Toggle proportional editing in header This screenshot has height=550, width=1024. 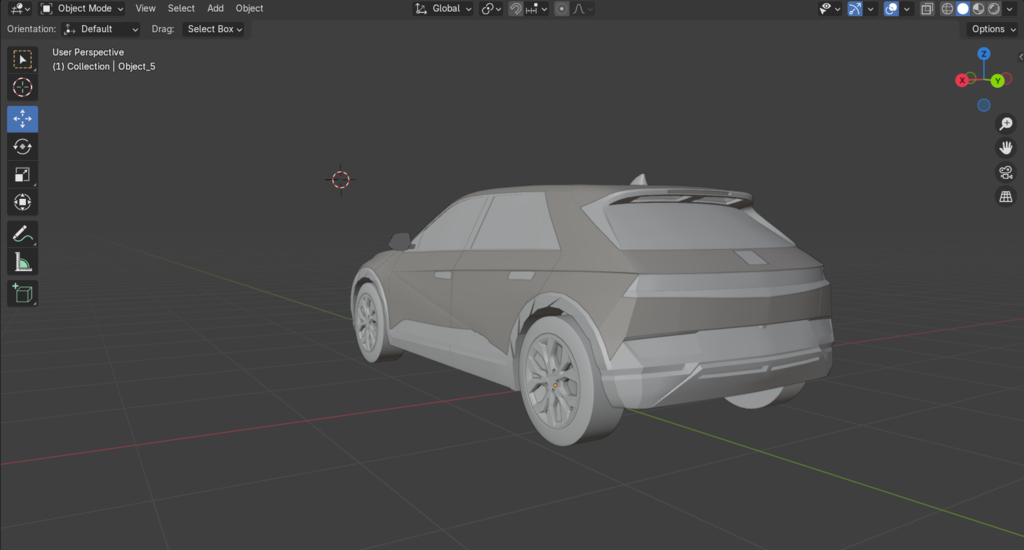561,9
